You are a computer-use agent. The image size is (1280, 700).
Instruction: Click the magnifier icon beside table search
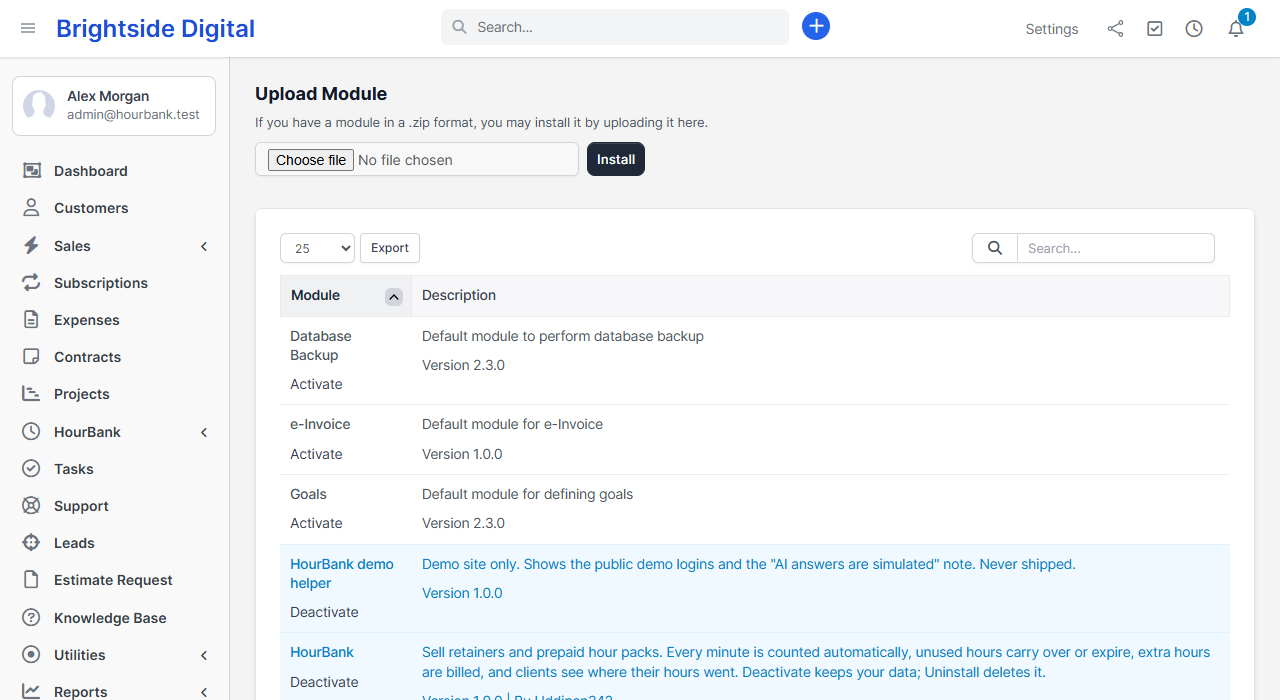coord(995,248)
